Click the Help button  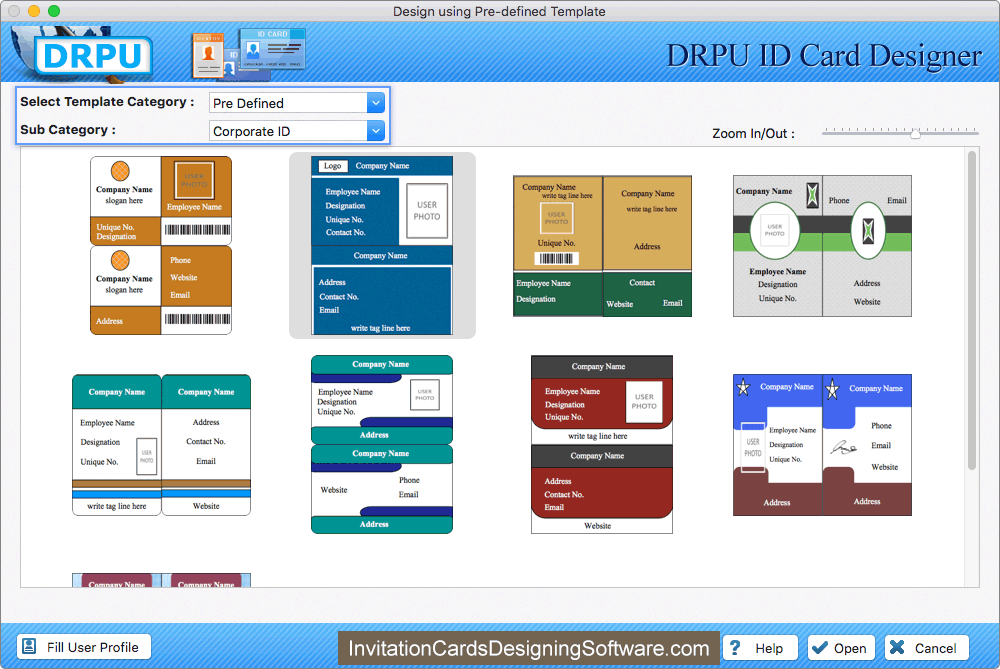click(x=760, y=648)
